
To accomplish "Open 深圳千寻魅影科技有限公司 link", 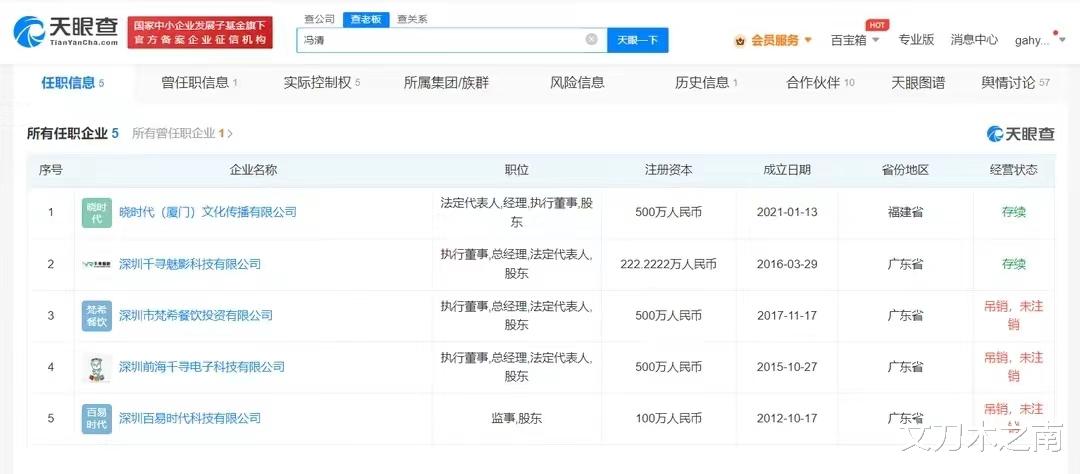I will [x=189, y=264].
